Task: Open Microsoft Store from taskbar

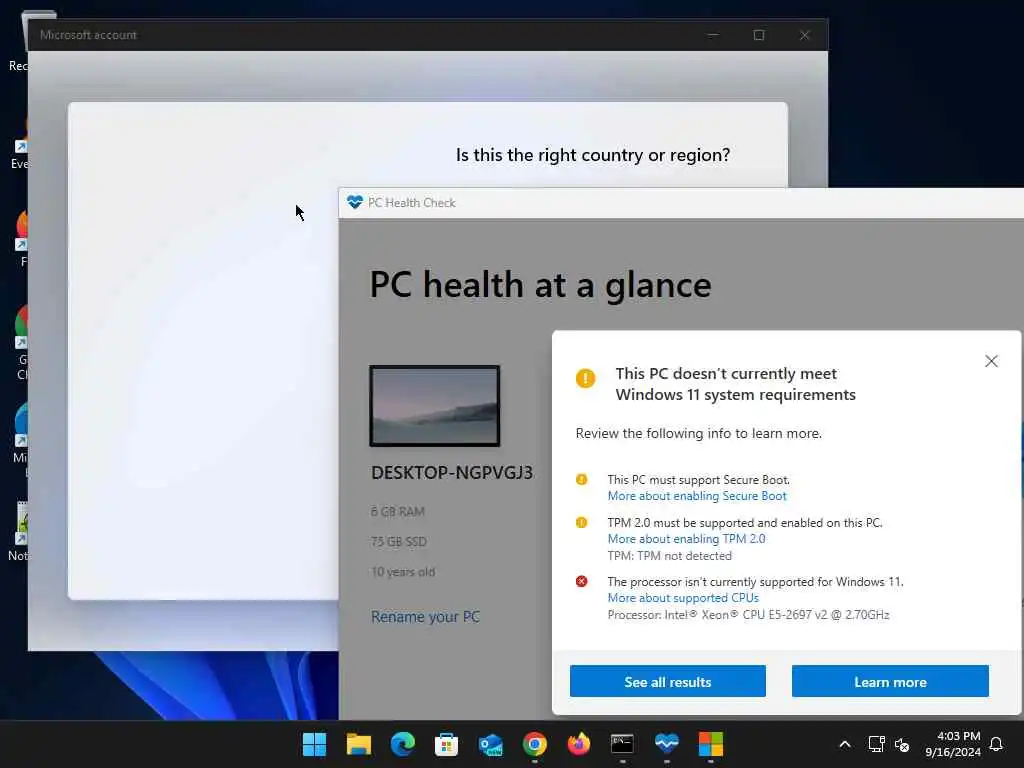Action: (446, 744)
